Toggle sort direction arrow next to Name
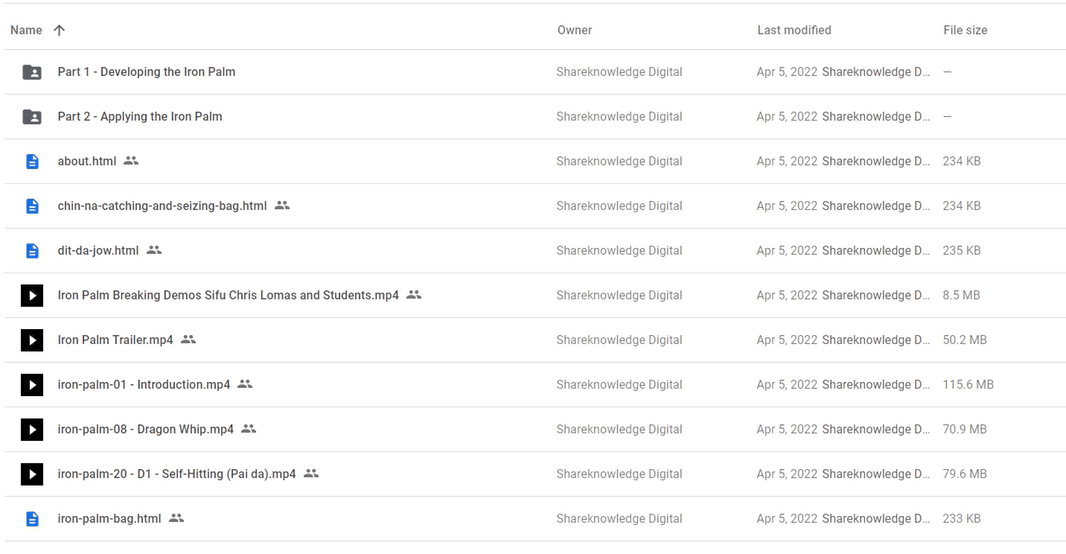The height and width of the screenshot is (554, 1066). pyautogui.click(x=59, y=30)
